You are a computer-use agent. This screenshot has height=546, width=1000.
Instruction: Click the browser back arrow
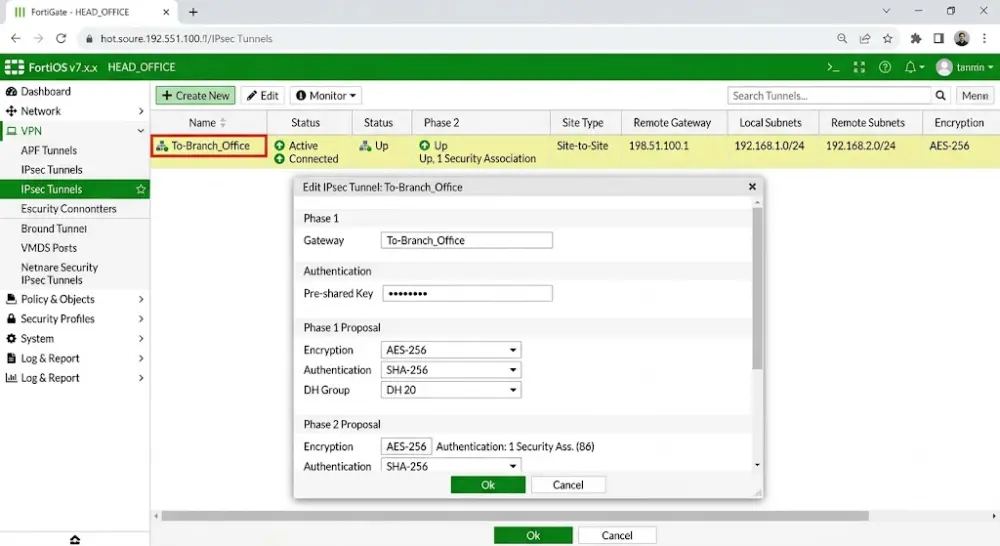[16, 38]
